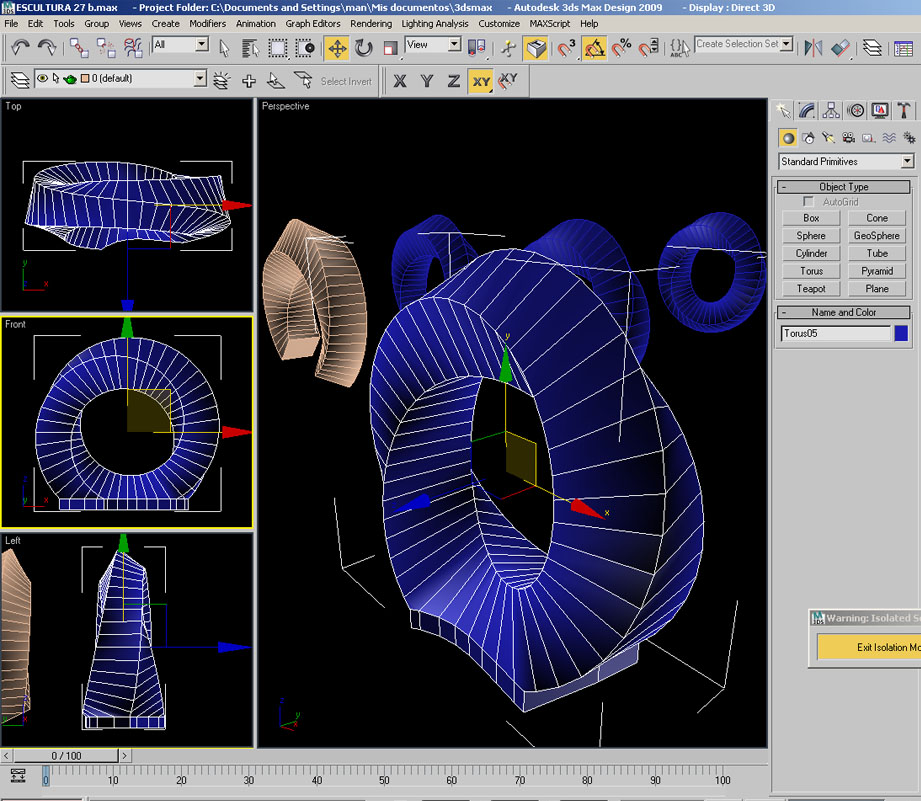Viewport: 921px width, 801px height.
Task: Select the Rotate transform tool
Action: [364, 47]
